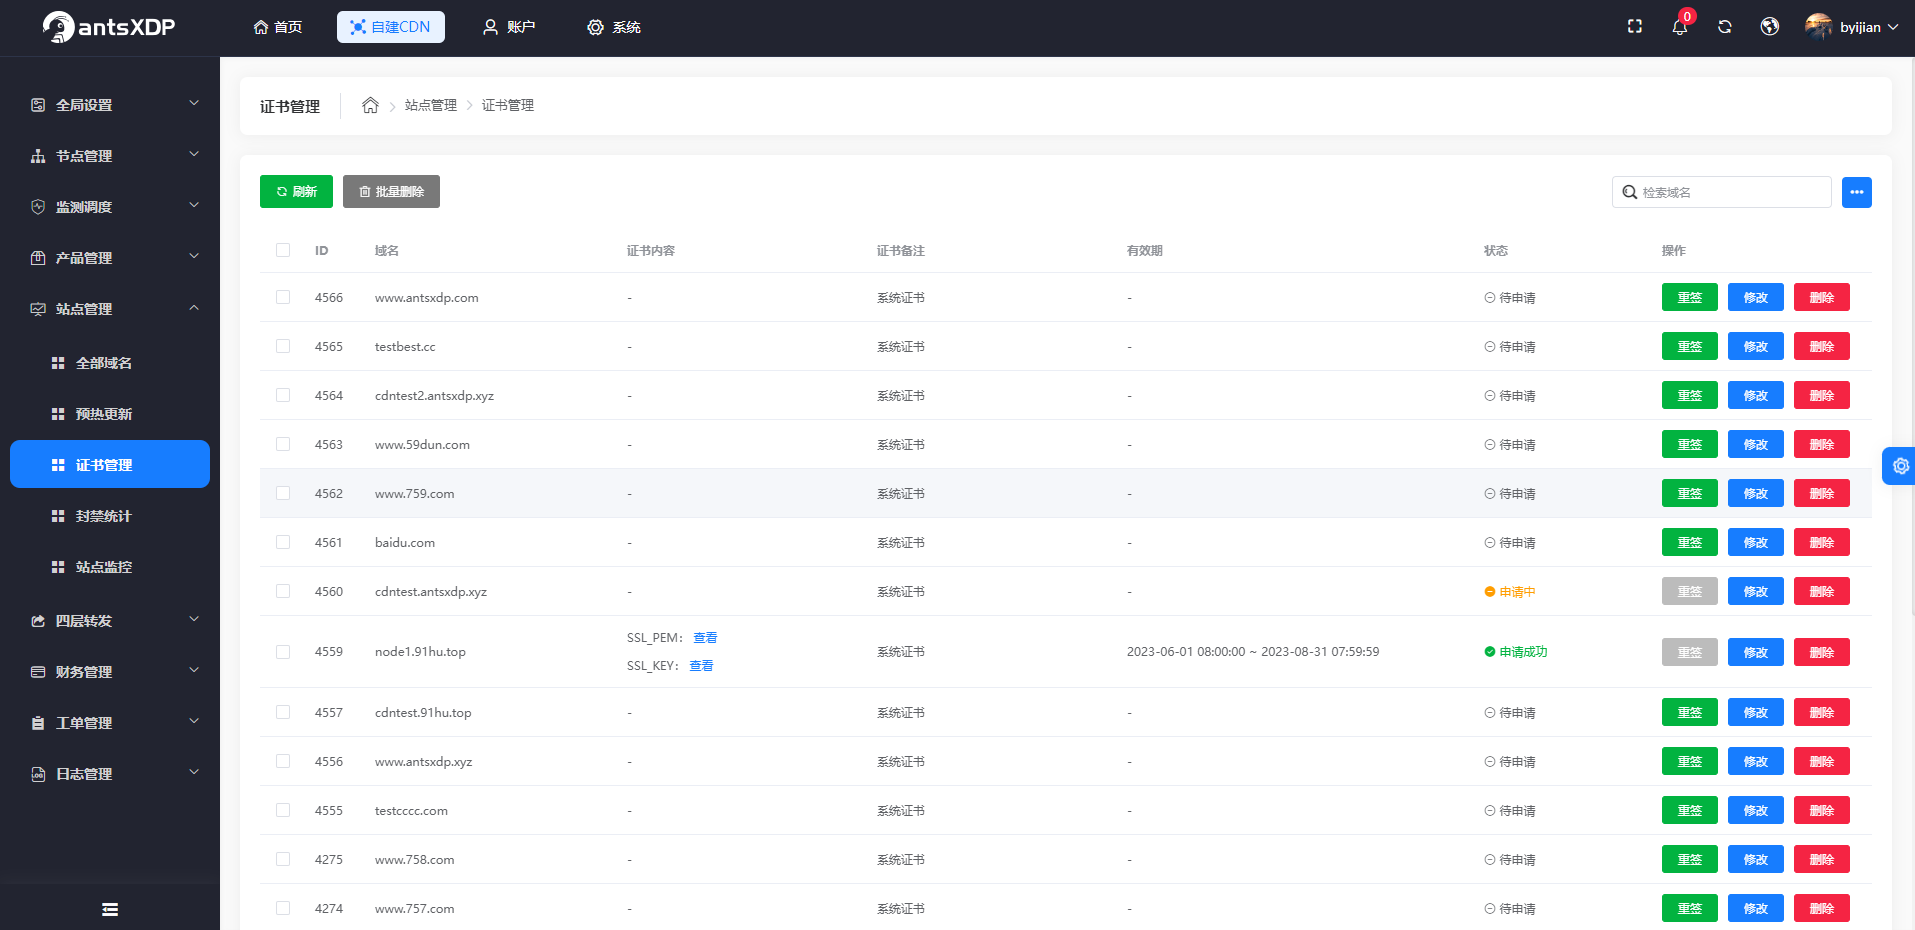Collapse sidebar with the bottom menu icon
This screenshot has width=1915, height=930.
(x=110, y=909)
